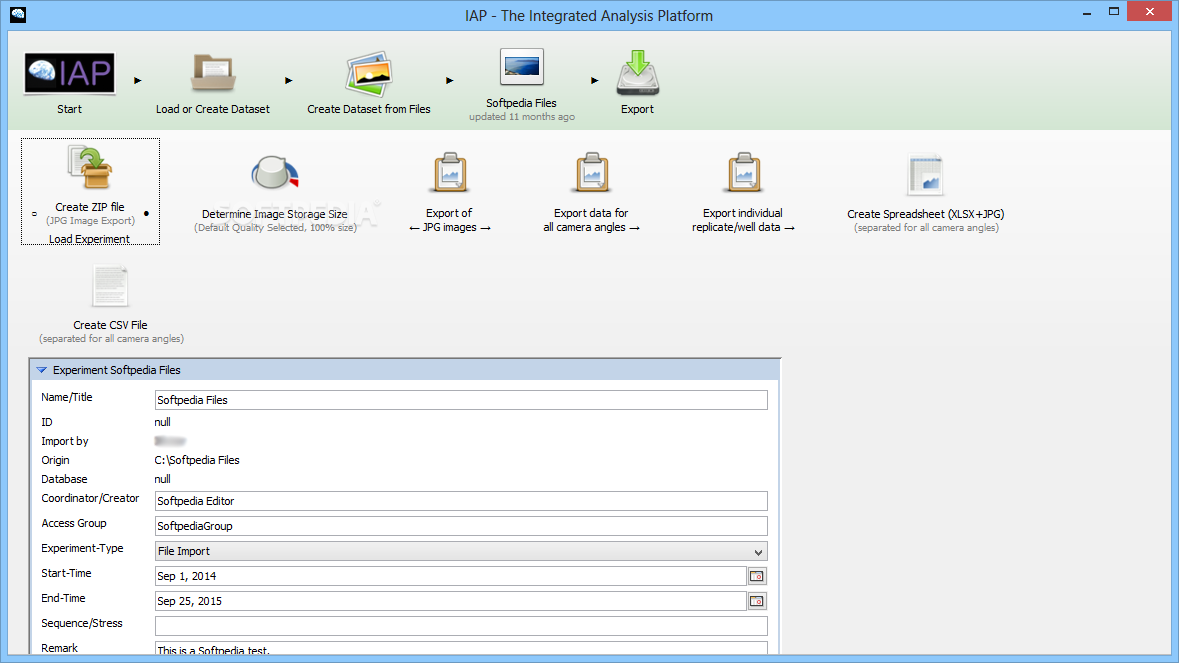Open the End-Time calendar picker
The height and width of the screenshot is (663, 1179).
[x=757, y=601]
